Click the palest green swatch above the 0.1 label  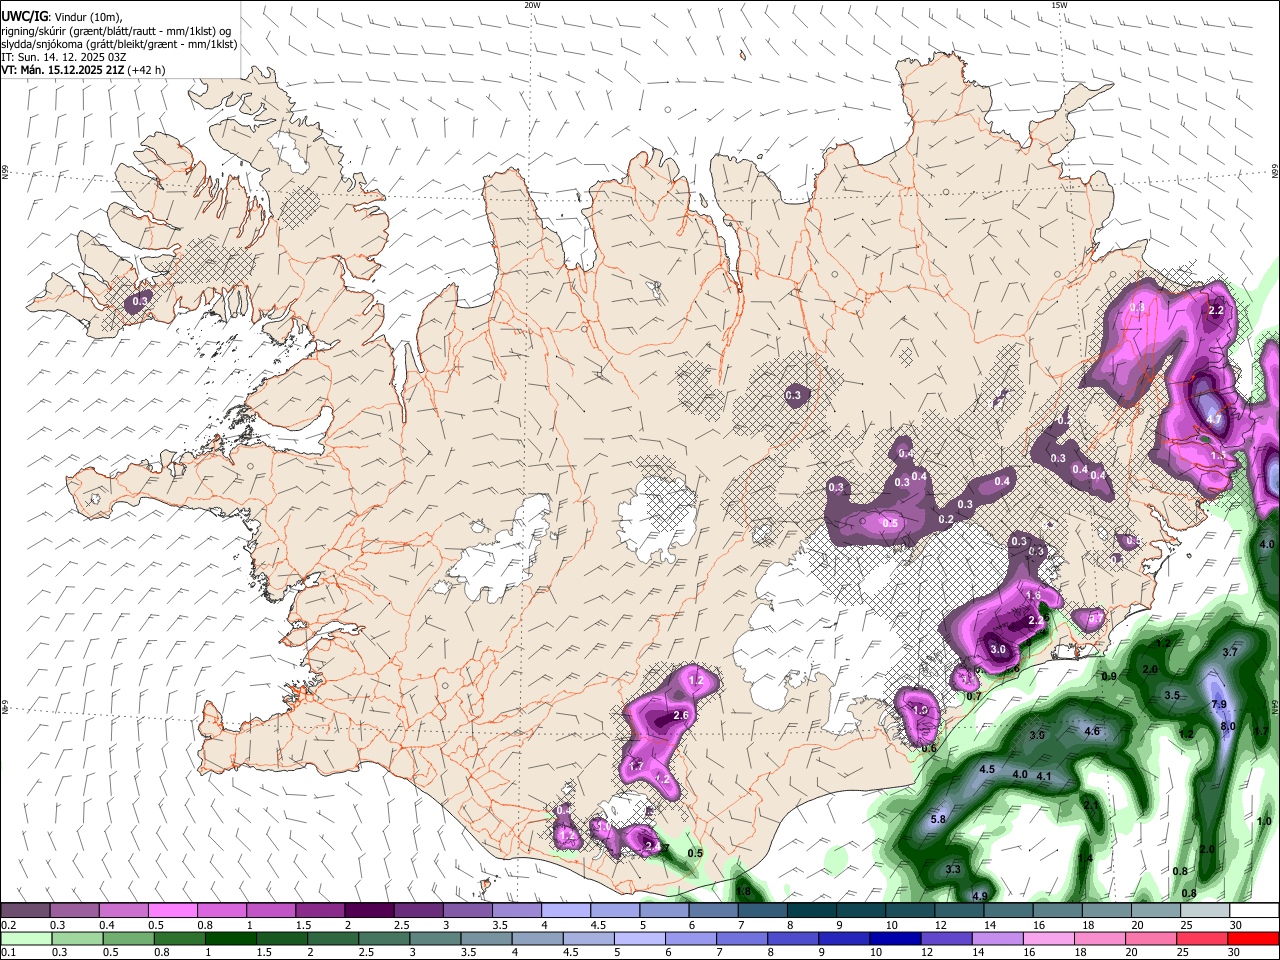(25, 939)
